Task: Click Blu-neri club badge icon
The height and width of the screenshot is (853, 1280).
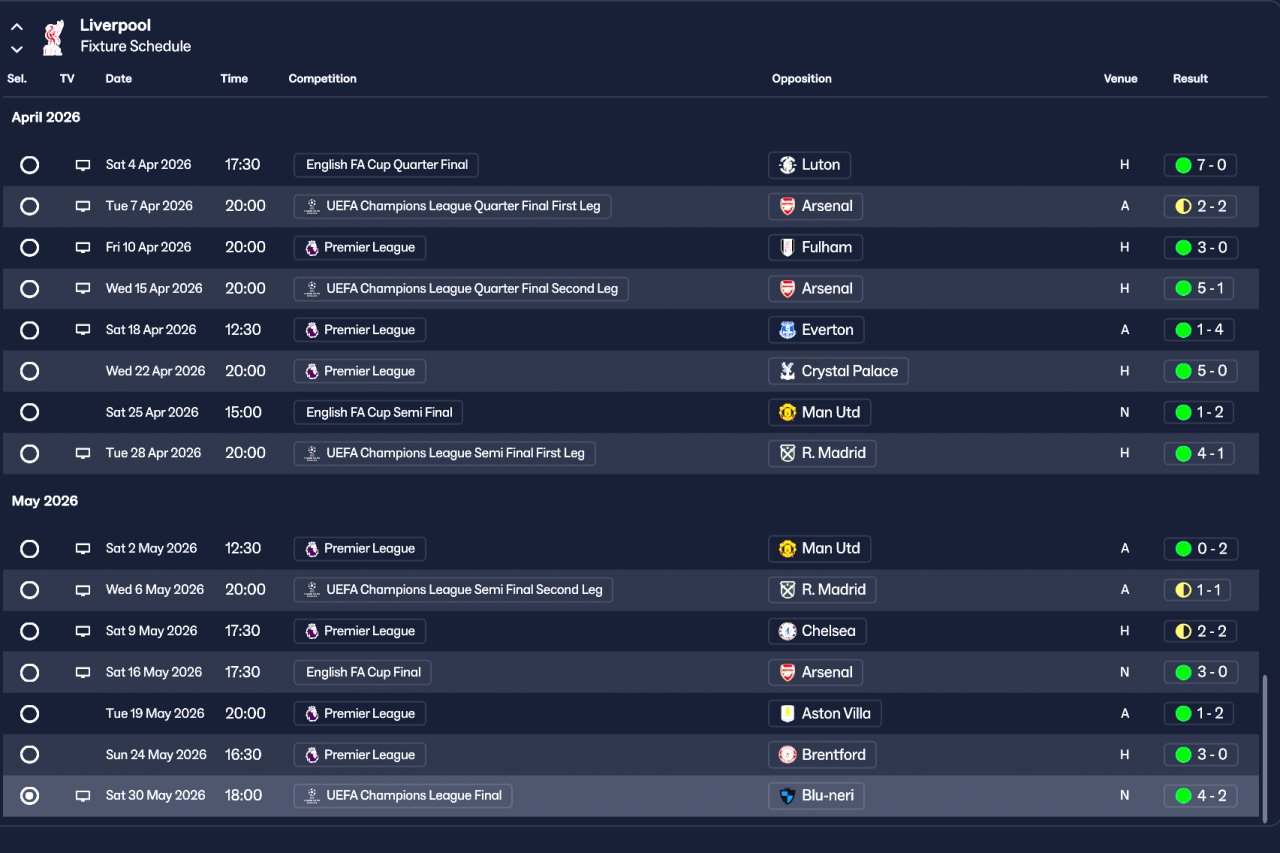Action: pyautogui.click(x=787, y=796)
